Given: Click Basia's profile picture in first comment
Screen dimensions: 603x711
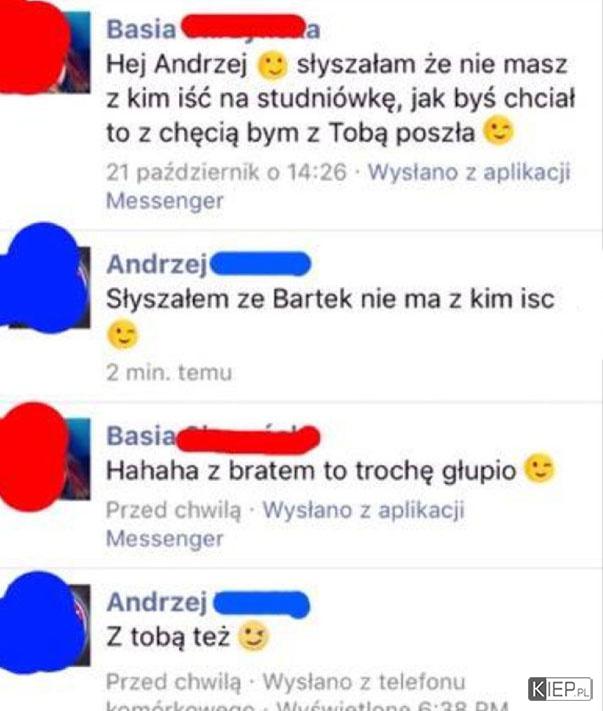Looking at the screenshot, I should [44, 48].
